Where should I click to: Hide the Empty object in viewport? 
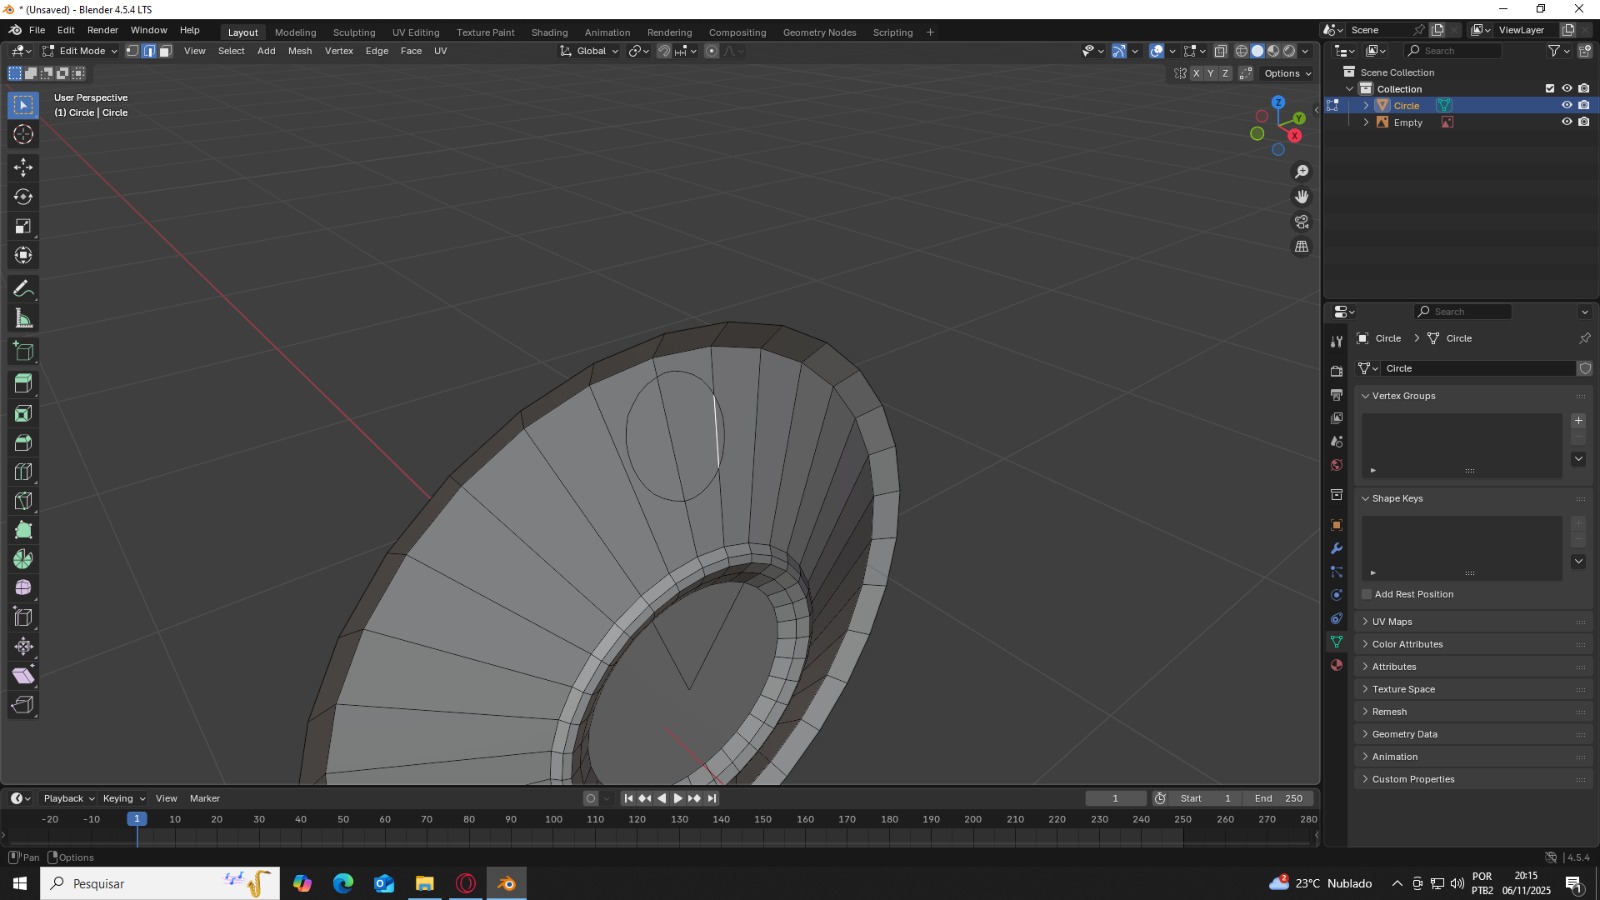coord(1567,122)
